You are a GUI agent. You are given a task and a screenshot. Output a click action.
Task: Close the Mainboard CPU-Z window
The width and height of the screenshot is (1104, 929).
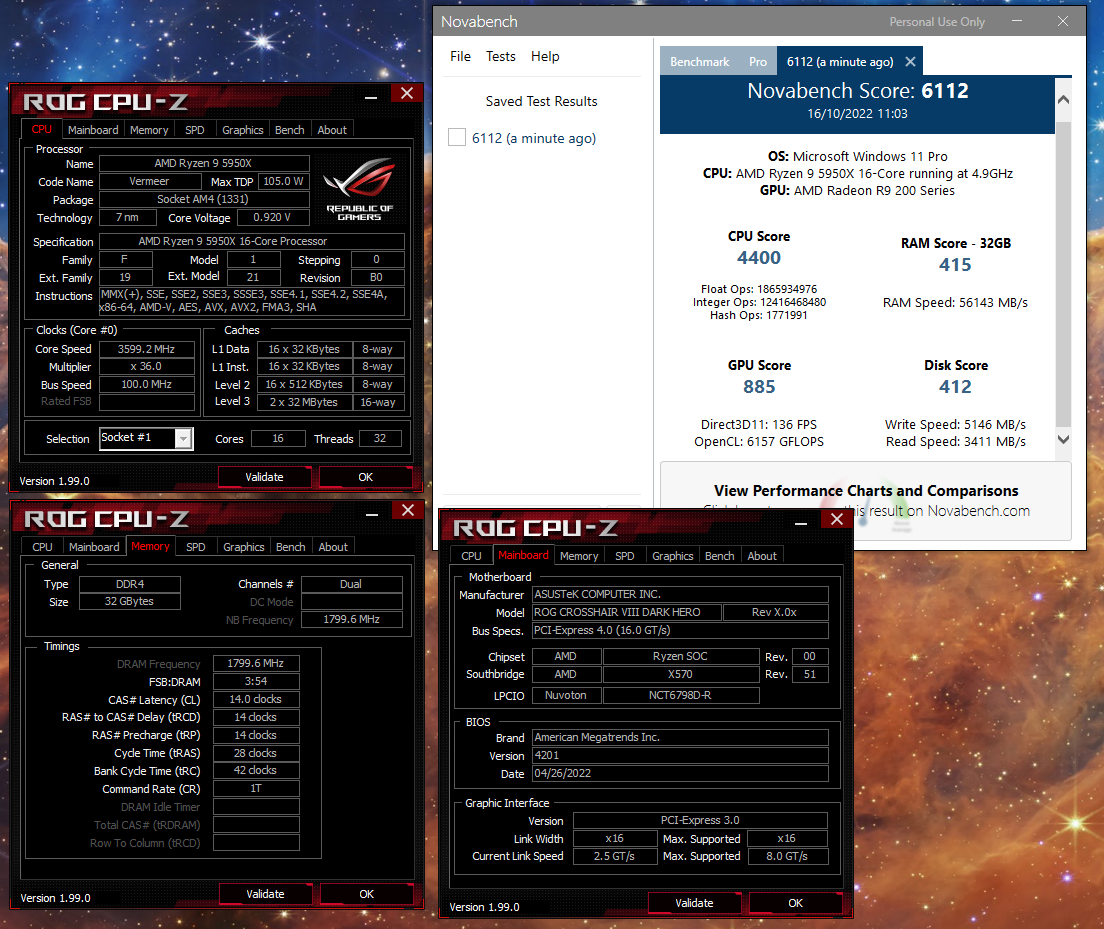[836, 520]
